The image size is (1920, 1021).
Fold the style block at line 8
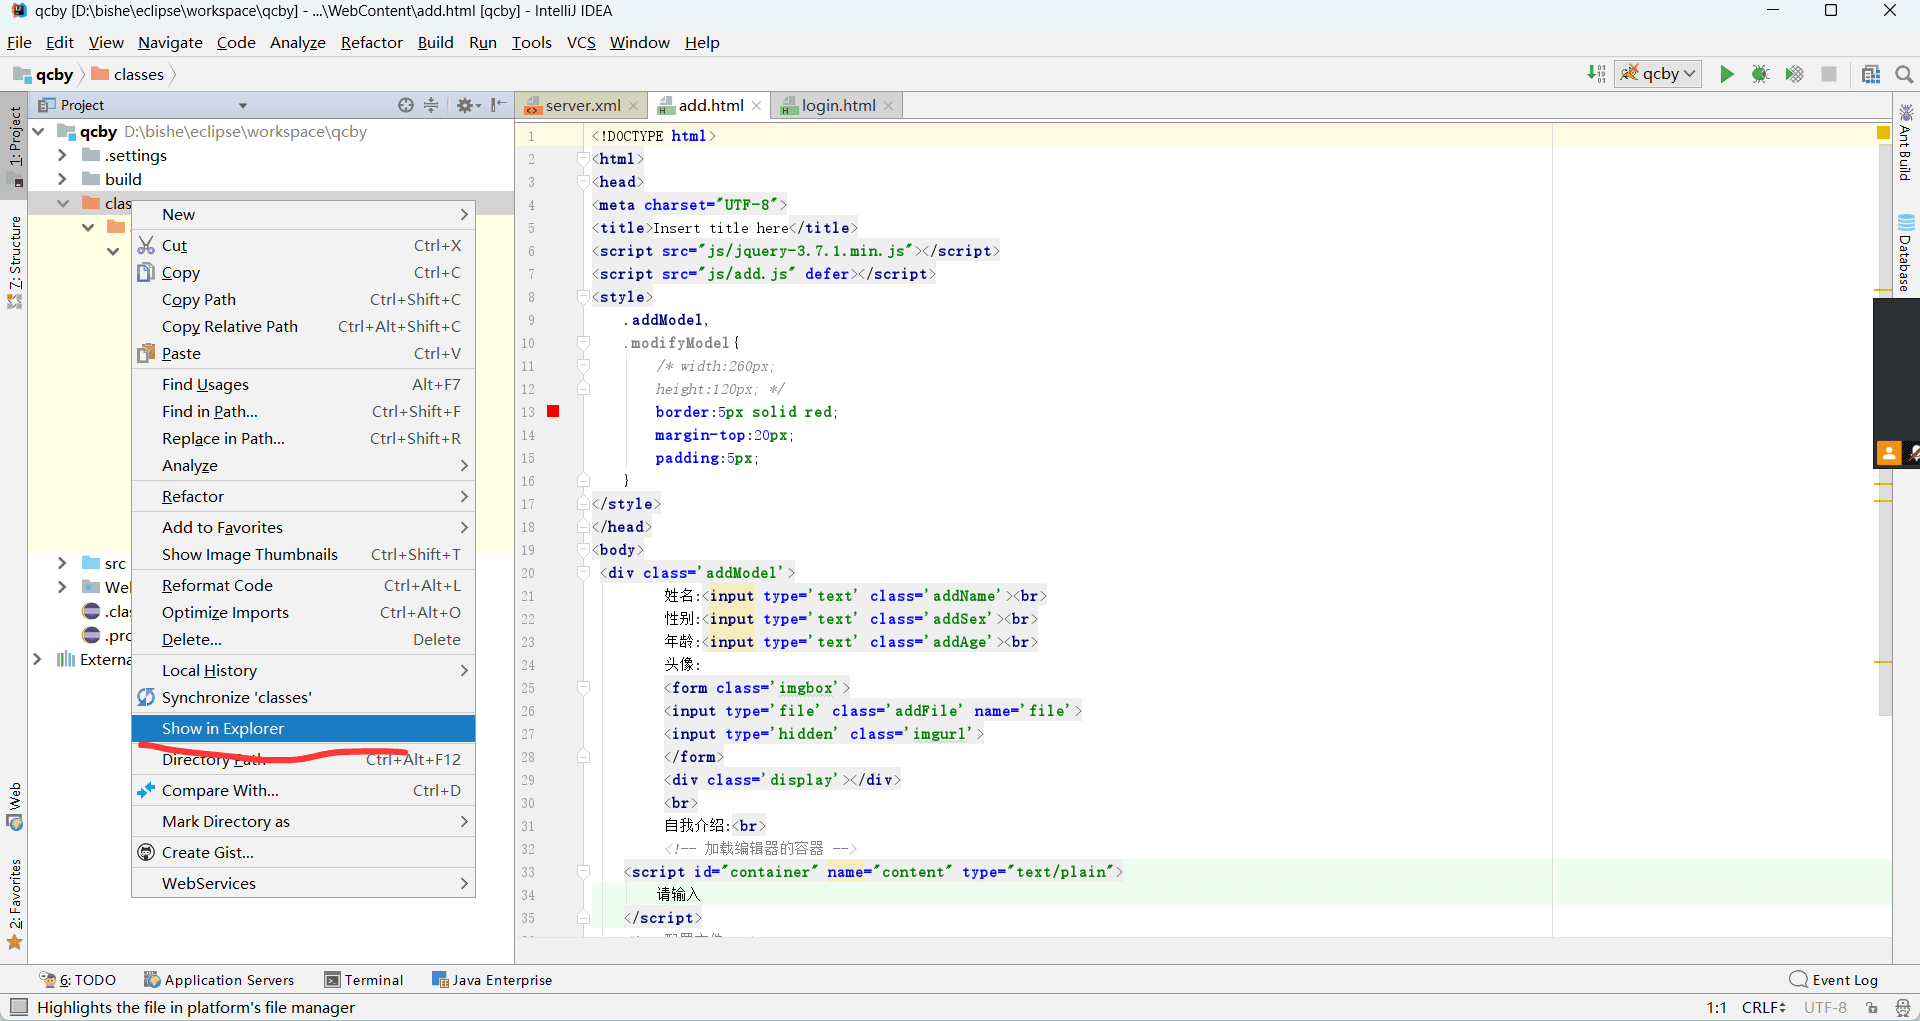[583, 297]
